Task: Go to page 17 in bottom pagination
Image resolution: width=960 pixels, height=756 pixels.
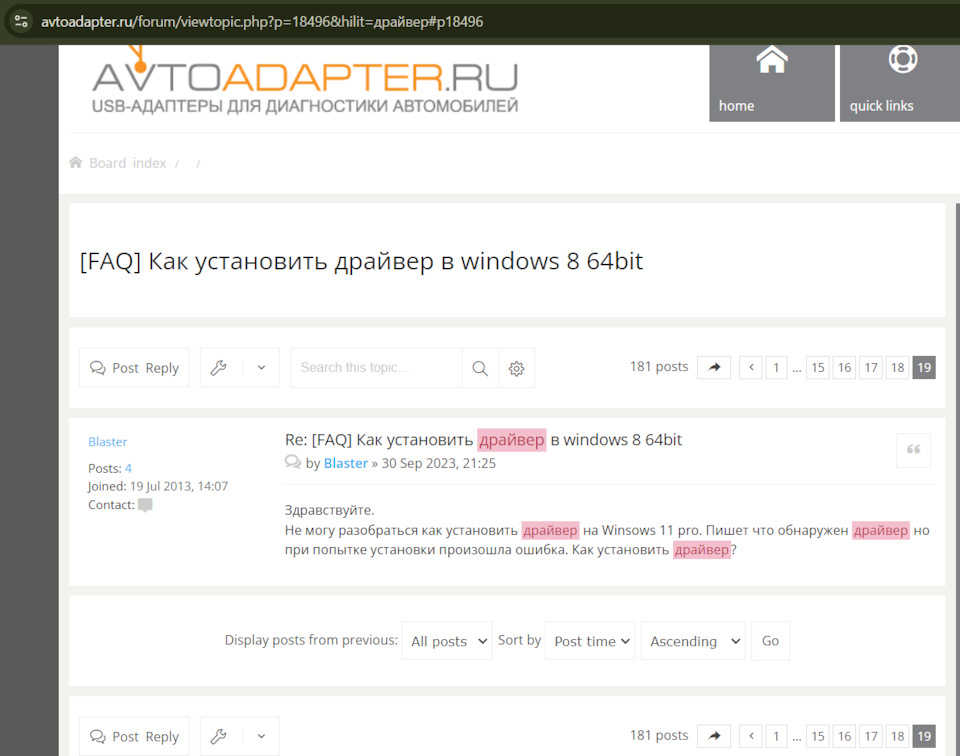Action: pos(871,736)
